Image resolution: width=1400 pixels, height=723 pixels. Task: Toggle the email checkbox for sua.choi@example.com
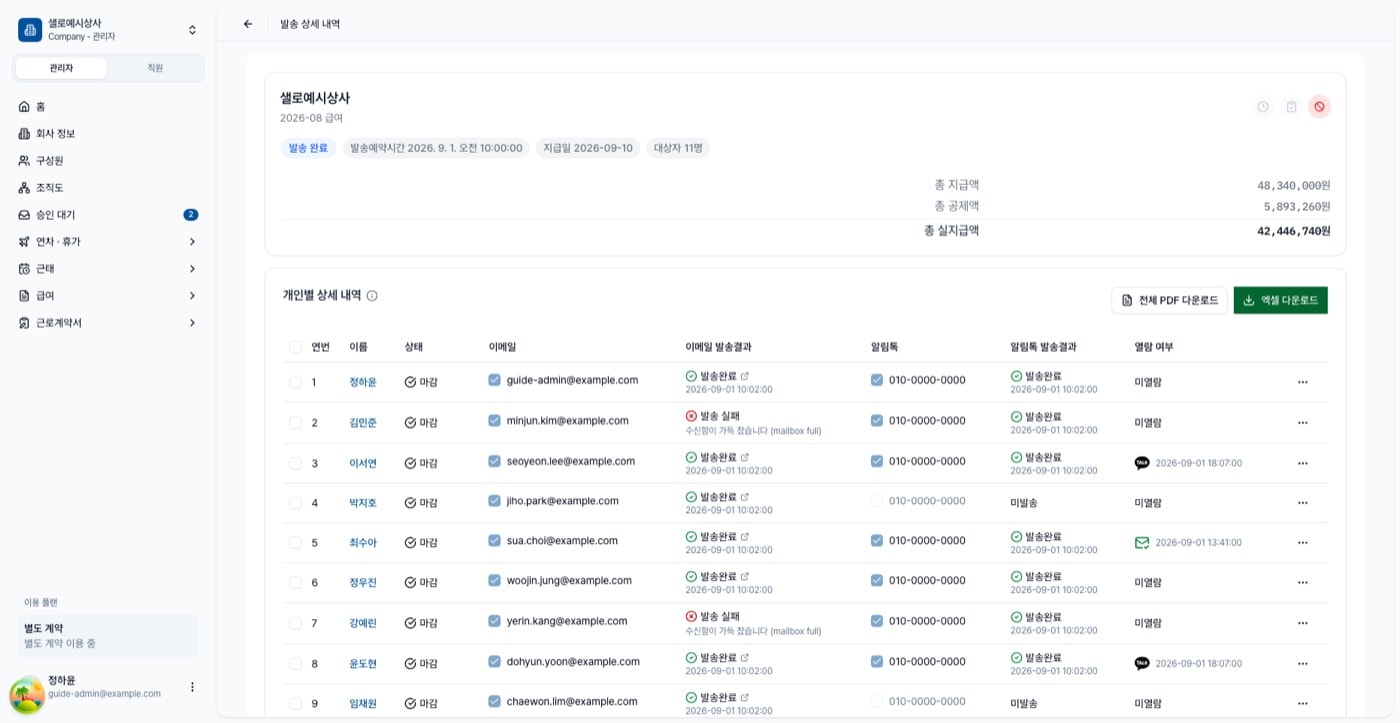pos(494,541)
